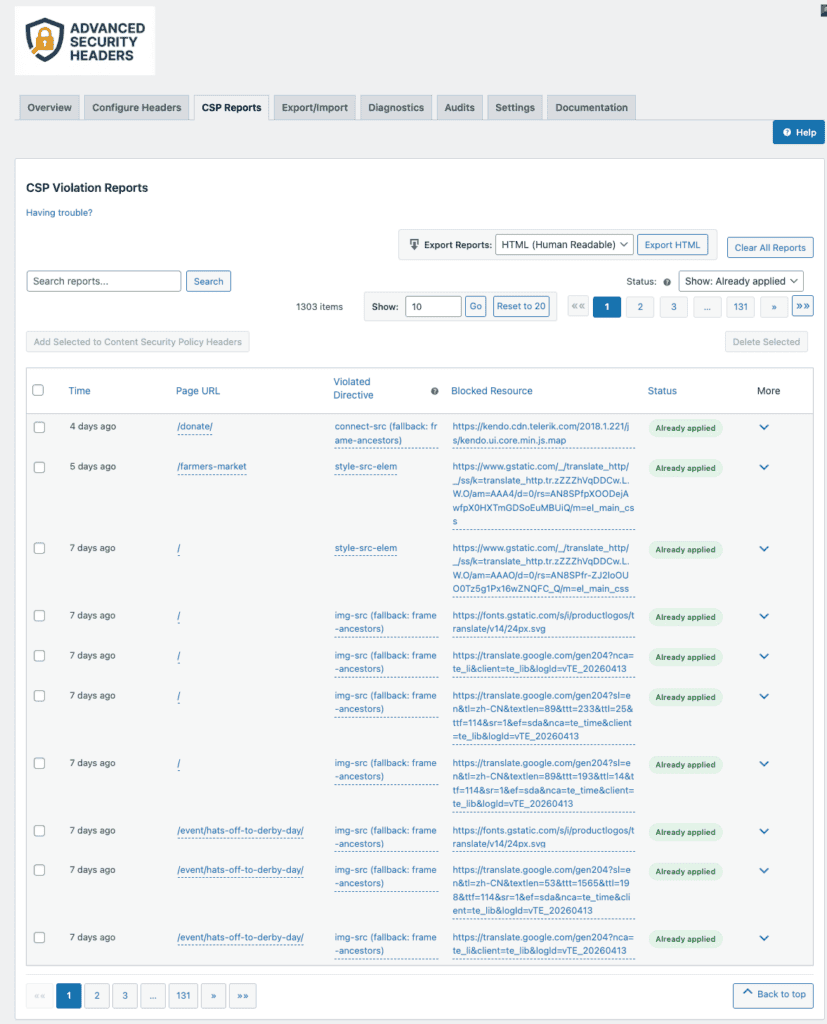Open the Show: Already applied status dropdown

coord(741,281)
